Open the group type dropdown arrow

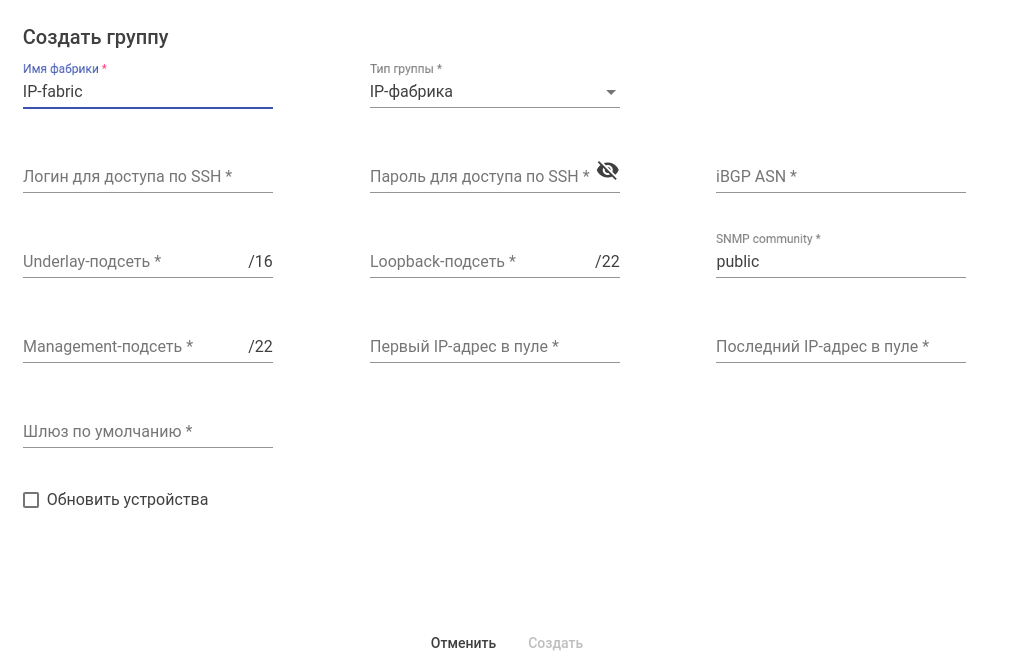coord(611,93)
